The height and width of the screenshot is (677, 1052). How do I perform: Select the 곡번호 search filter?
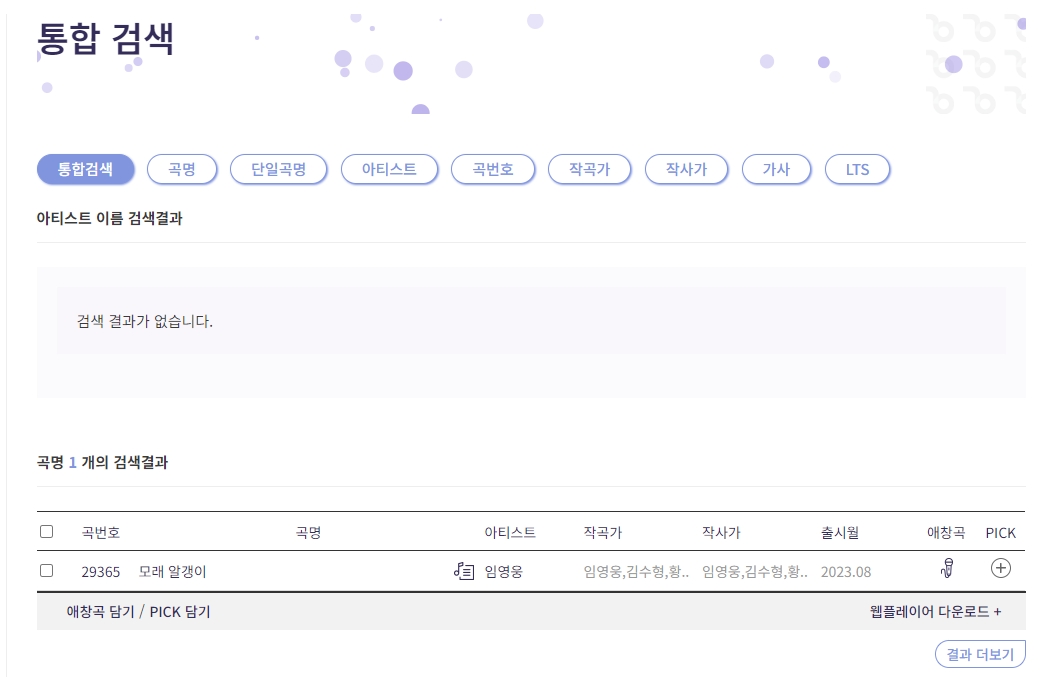(x=493, y=169)
